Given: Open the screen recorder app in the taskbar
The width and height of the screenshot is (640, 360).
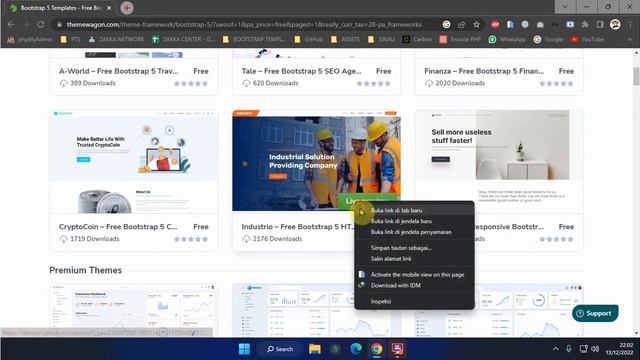Looking at the screenshot, I should [397, 349].
